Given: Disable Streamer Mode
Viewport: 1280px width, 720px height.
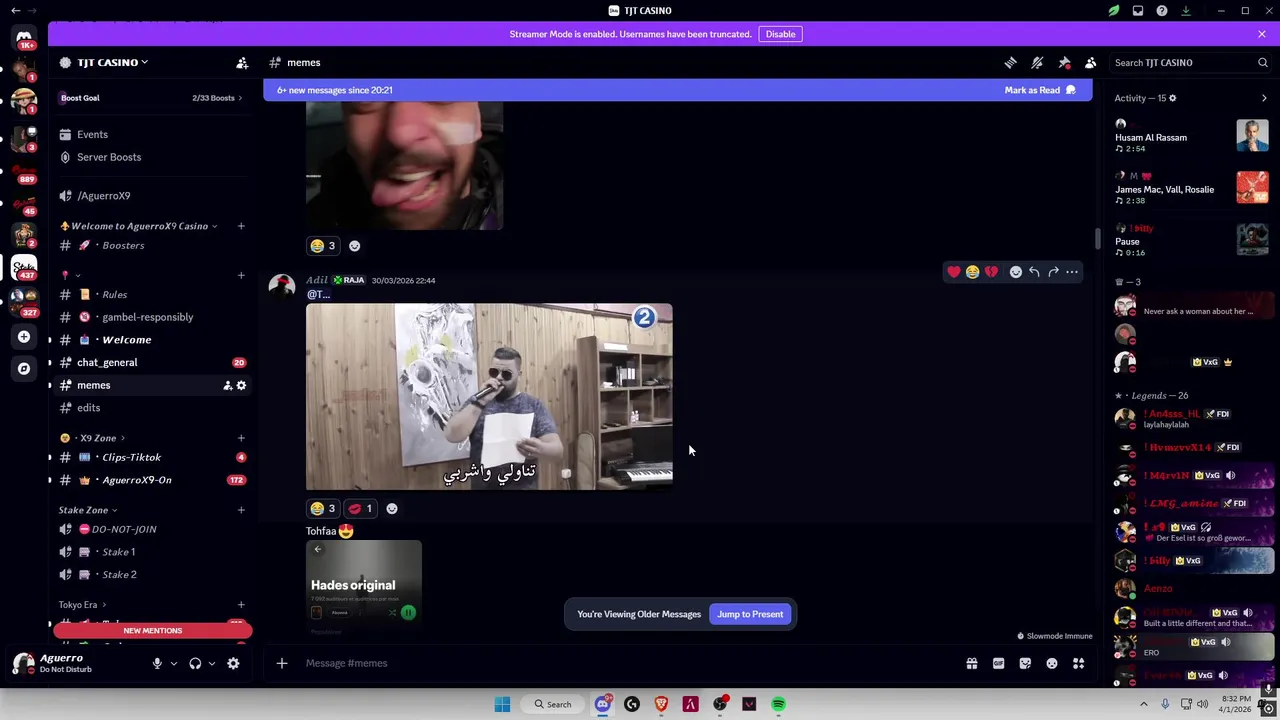Looking at the screenshot, I should click(780, 34).
